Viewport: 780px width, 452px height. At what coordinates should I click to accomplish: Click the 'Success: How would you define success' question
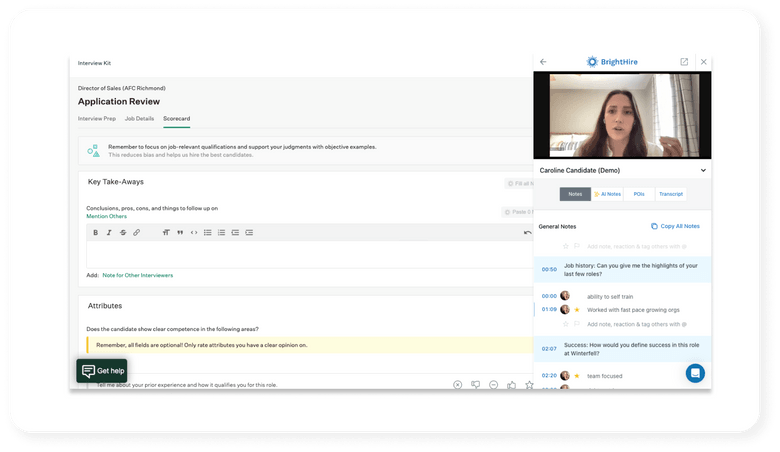[x=631, y=349]
